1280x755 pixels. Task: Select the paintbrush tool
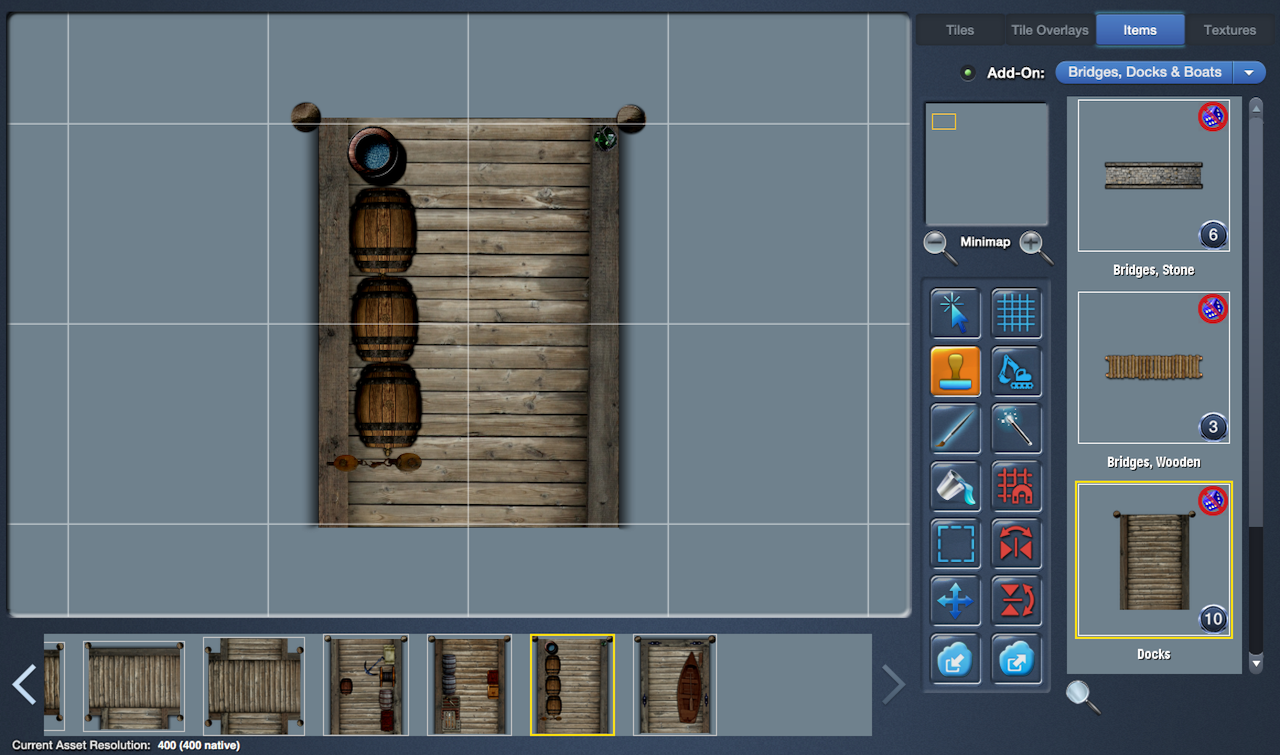(955, 429)
